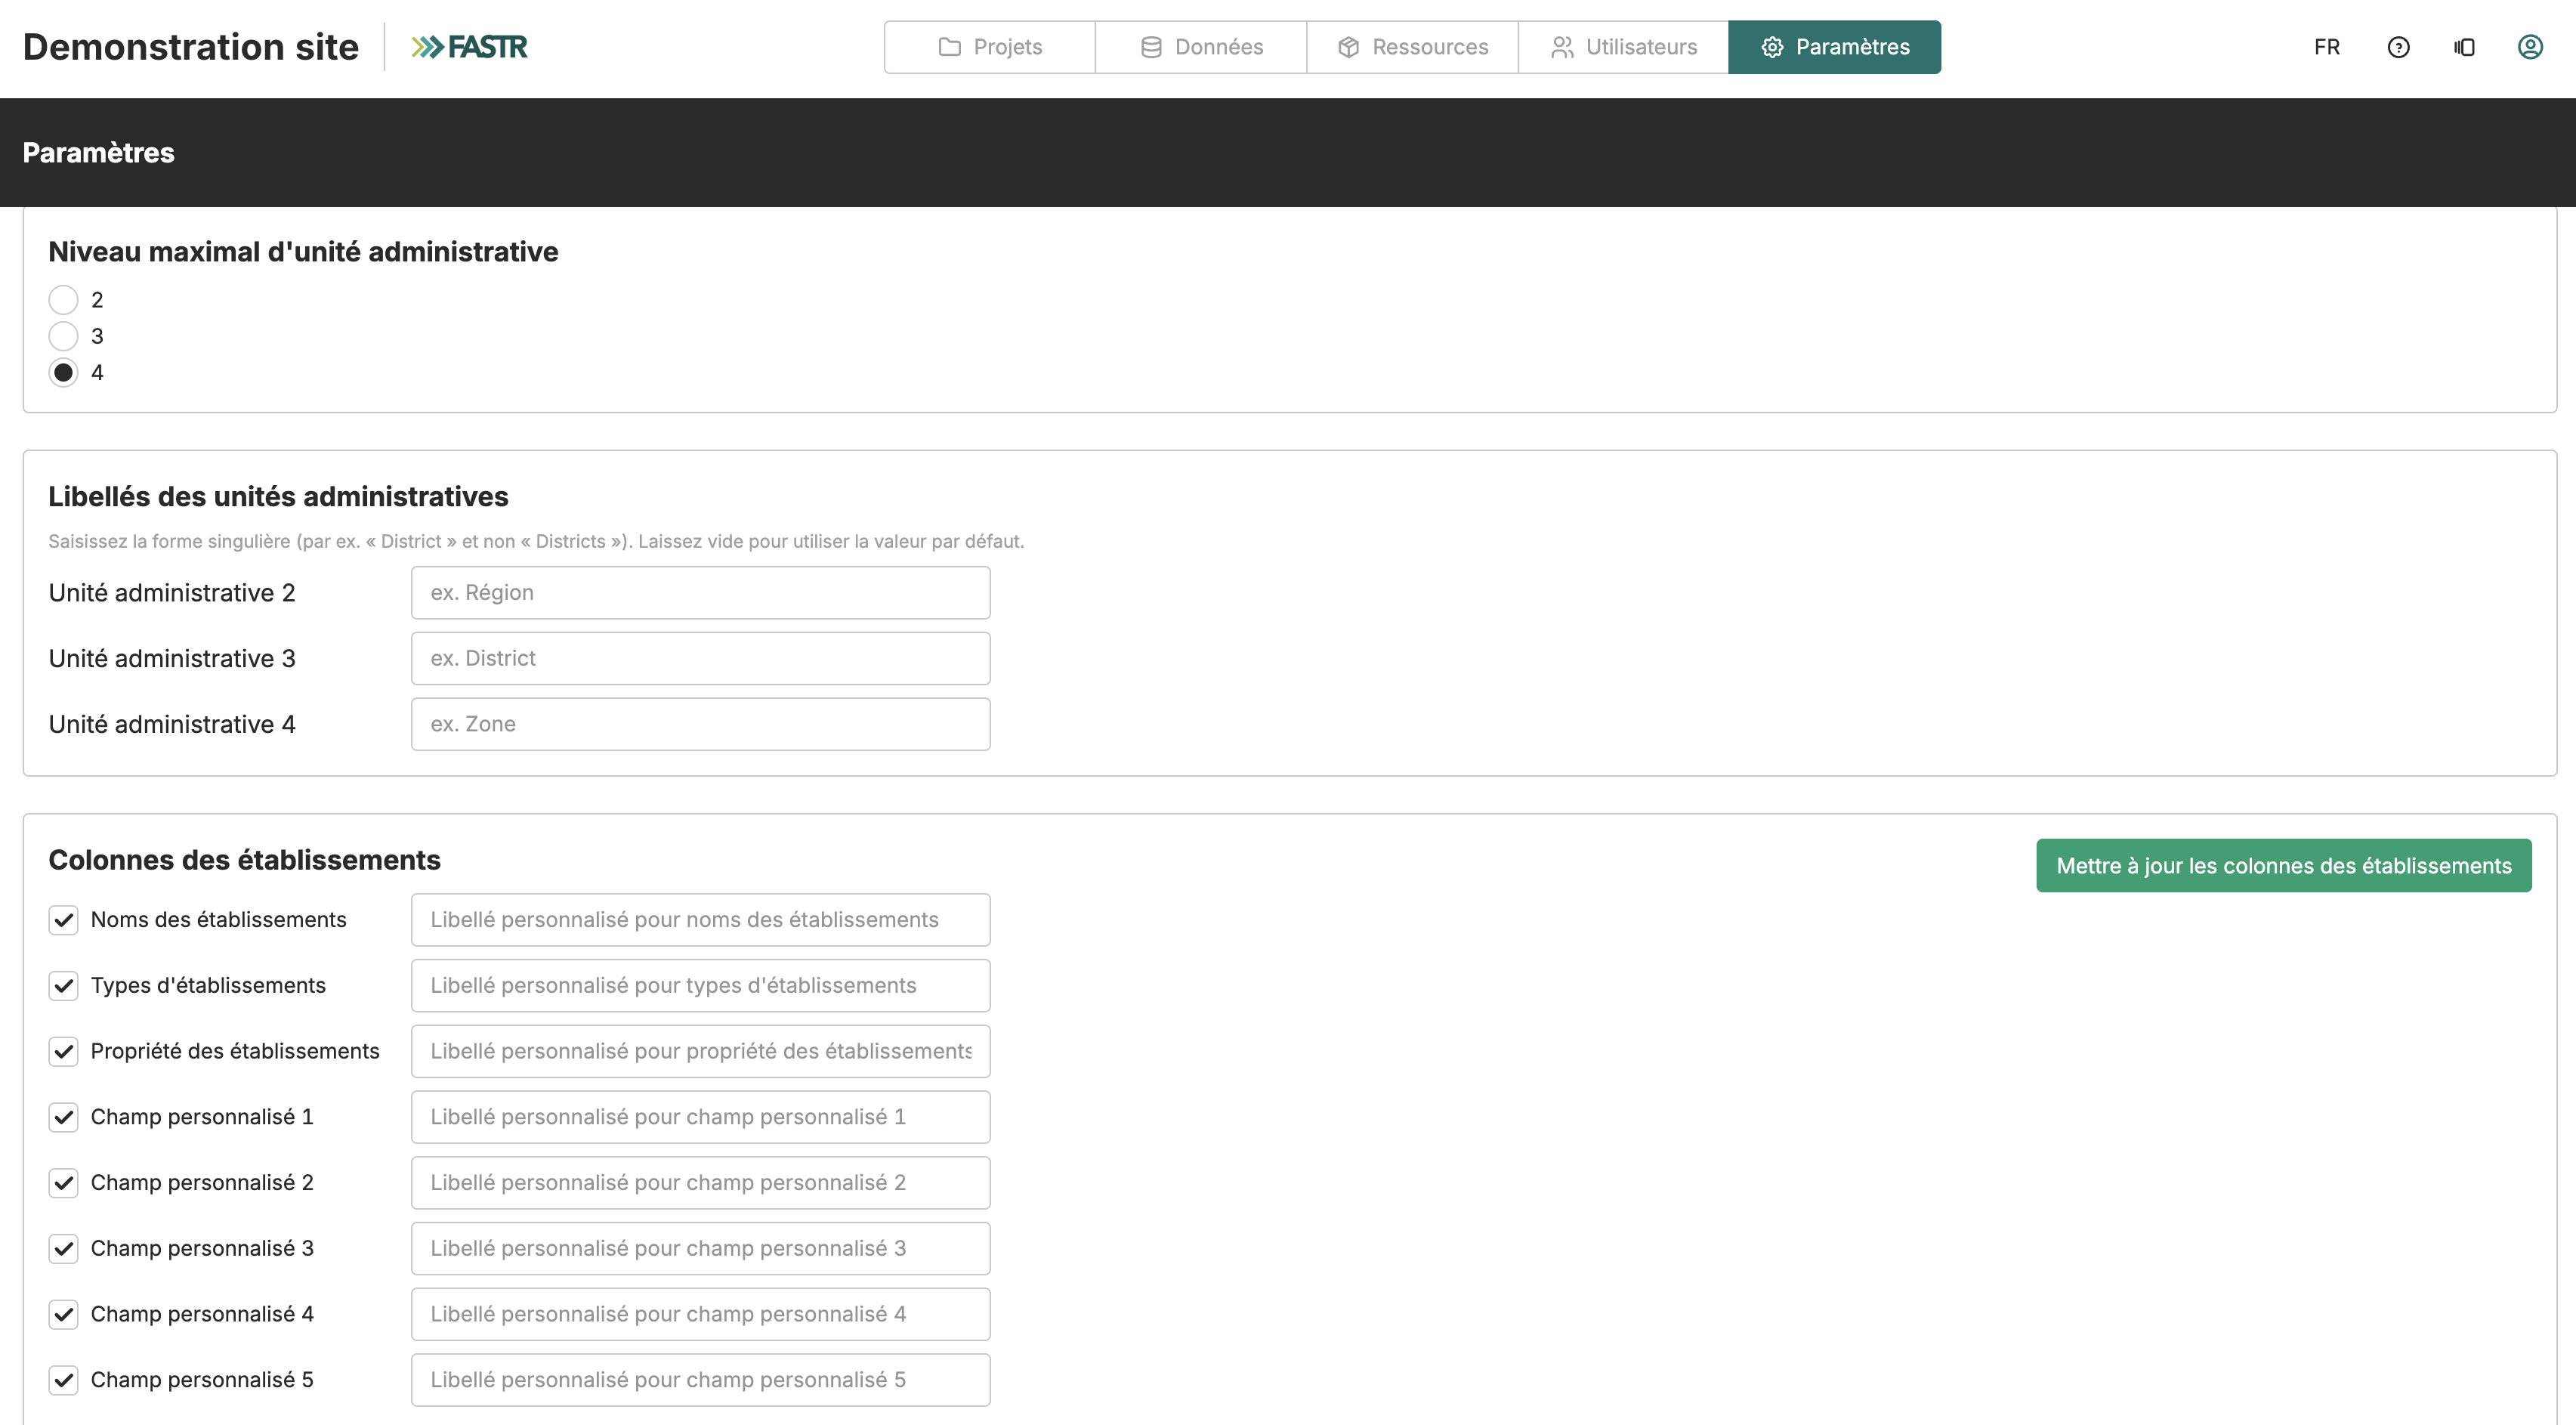Toggle Champ personnalisé 1 checkbox
2576x1425 pixels.
point(63,1117)
